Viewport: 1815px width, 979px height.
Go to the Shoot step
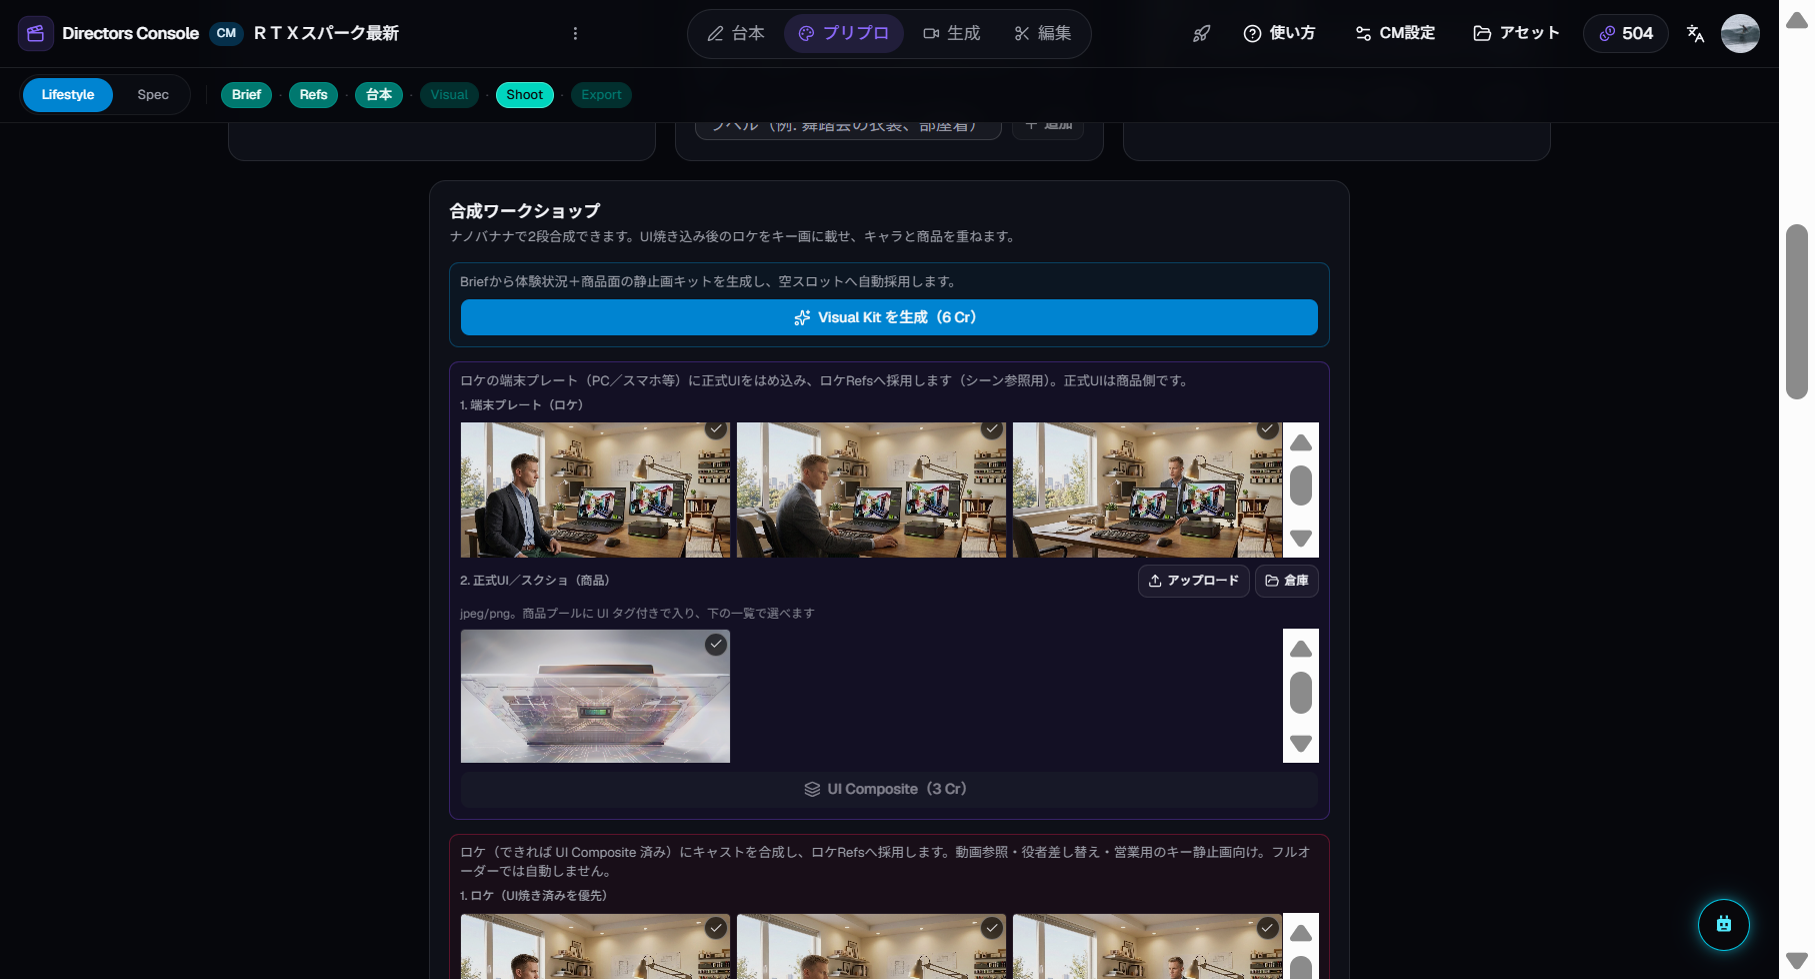pos(524,95)
